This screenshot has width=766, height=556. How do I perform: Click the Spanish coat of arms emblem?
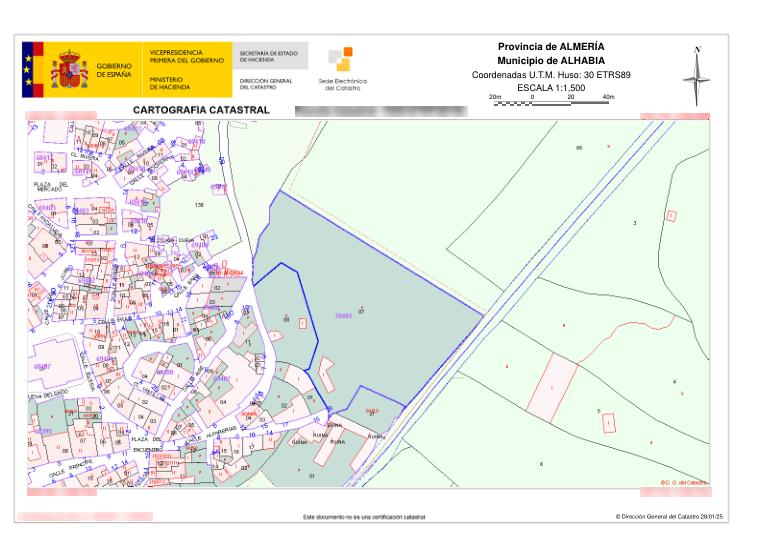tap(70, 69)
